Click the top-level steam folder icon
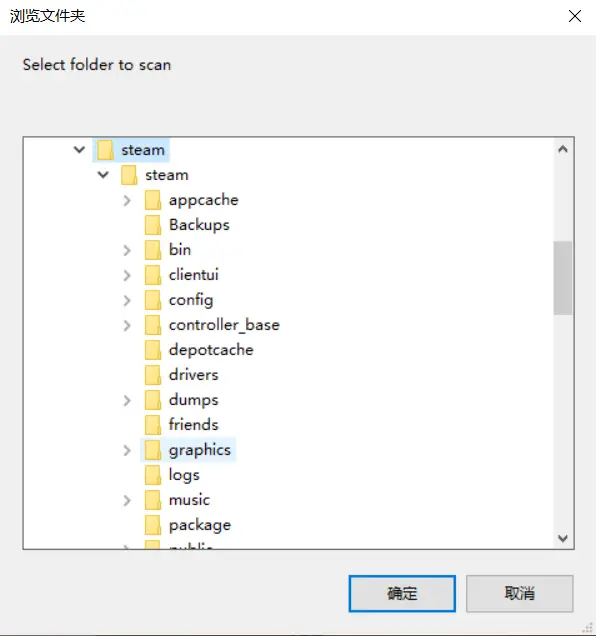596x636 pixels. click(x=105, y=150)
